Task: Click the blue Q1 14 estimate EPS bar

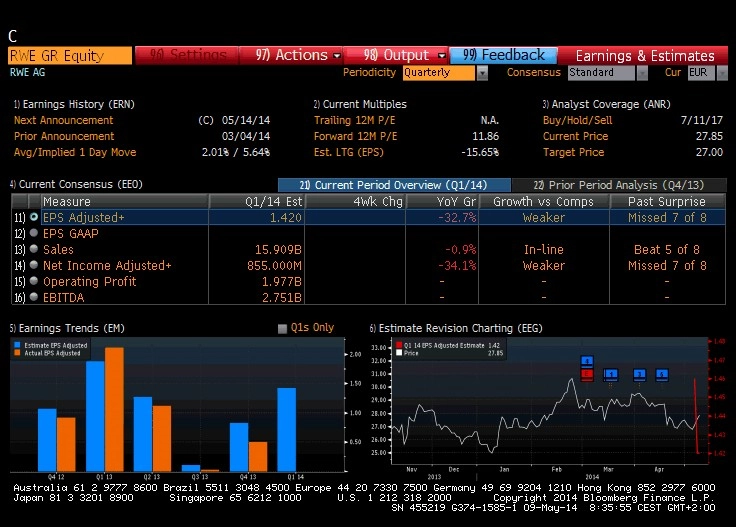Action: pos(287,429)
